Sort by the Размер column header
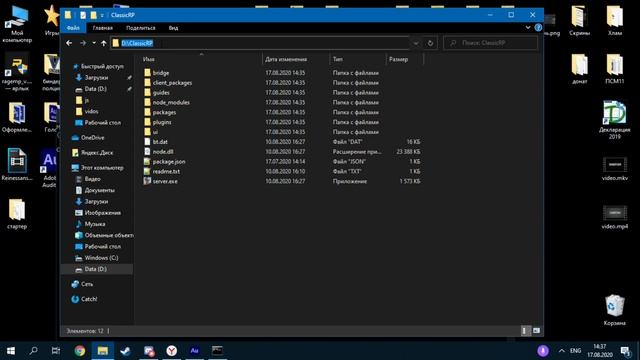640x360 pixels. coord(398,59)
